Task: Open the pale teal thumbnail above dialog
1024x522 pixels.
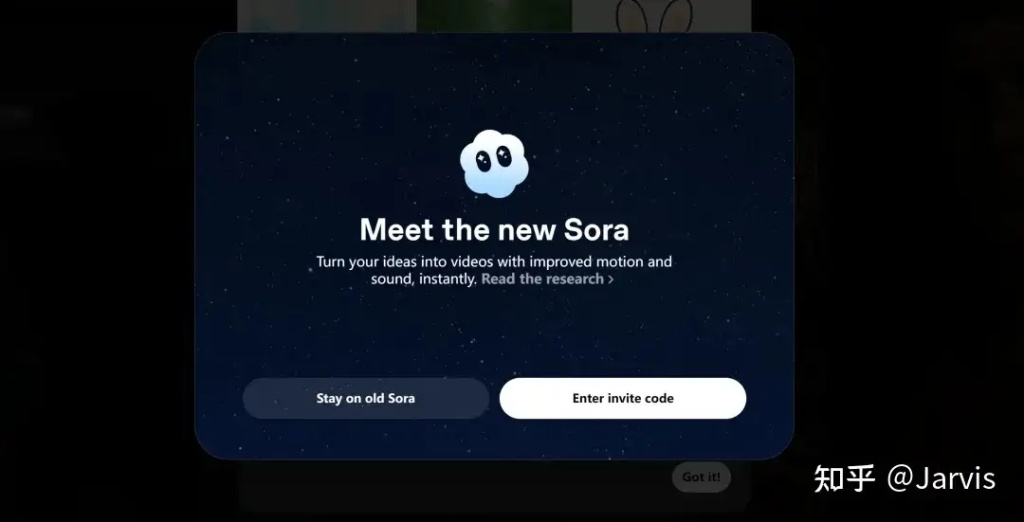Action: pos(327,16)
